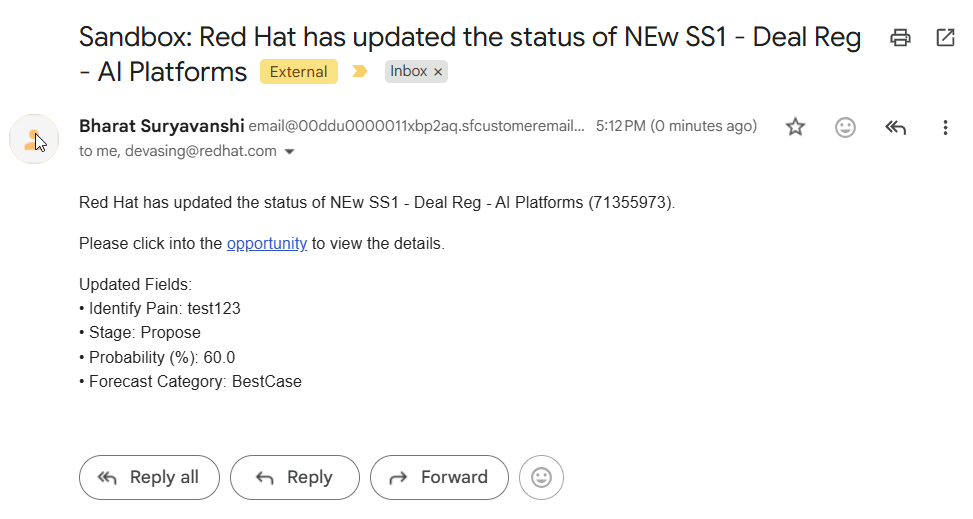Screen dimensions: 973x519
Task: Open the email in a new window
Action: pyautogui.click(x=945, y=38)
